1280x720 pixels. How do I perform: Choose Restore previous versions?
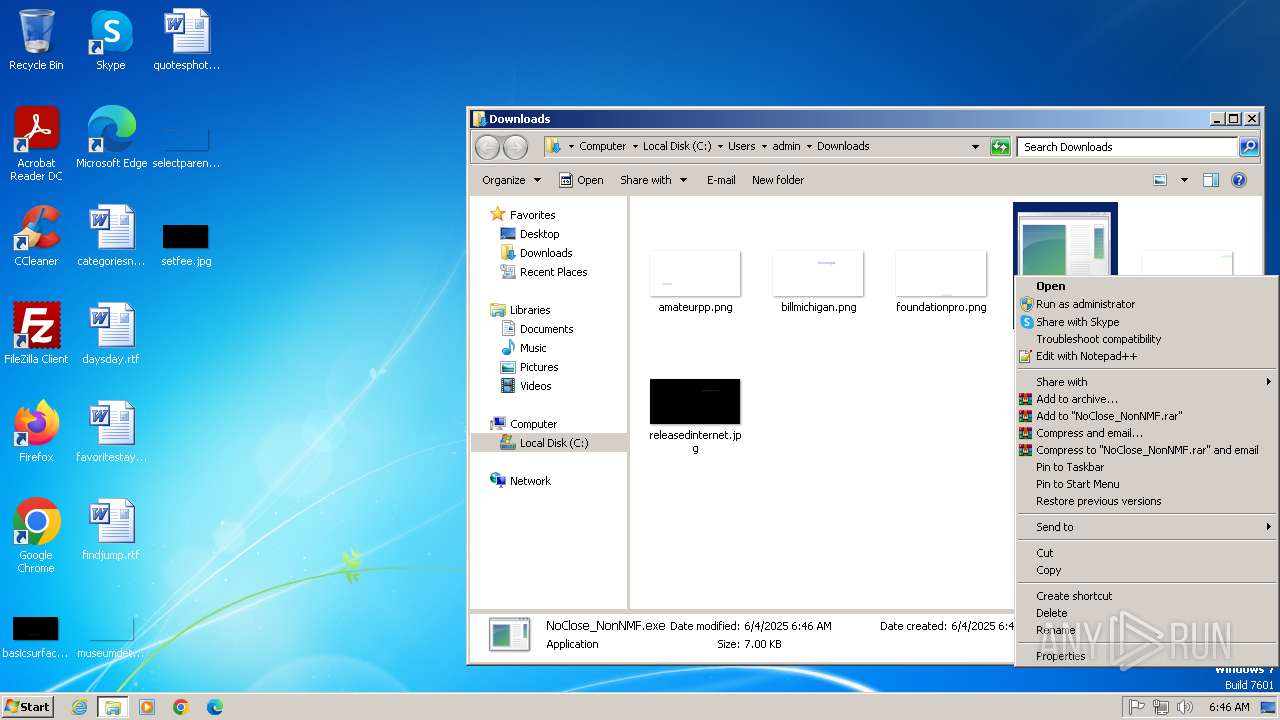point(1146,501)
